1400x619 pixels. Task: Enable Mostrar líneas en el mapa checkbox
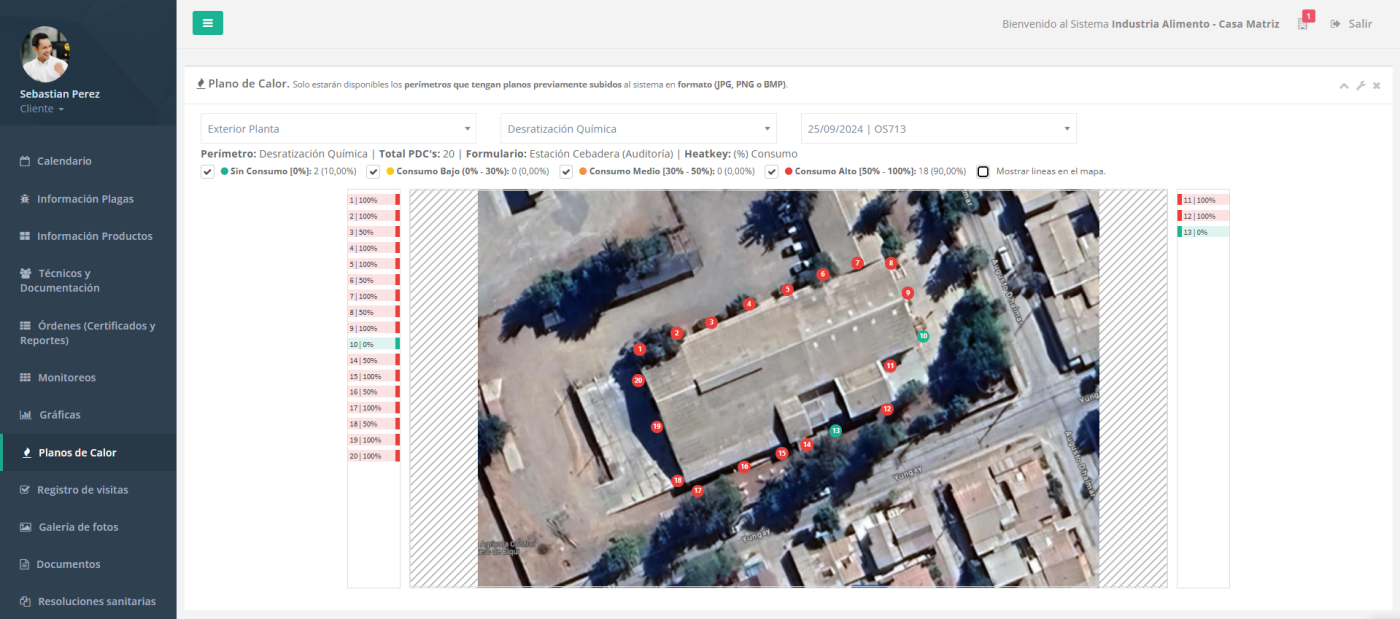[983, 171]
